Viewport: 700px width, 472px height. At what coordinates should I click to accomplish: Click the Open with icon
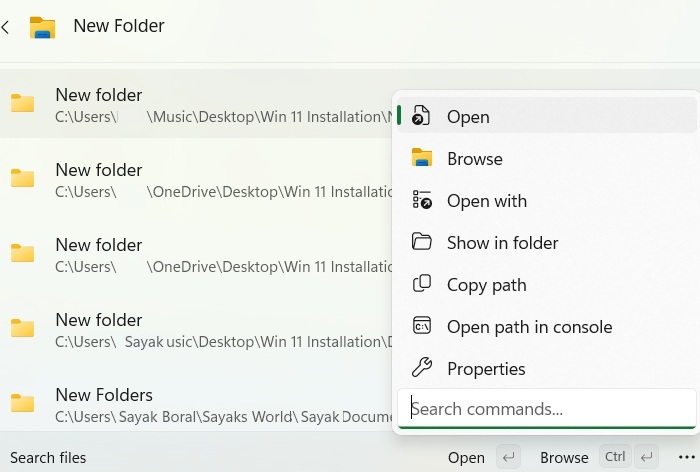pos(422,200)
